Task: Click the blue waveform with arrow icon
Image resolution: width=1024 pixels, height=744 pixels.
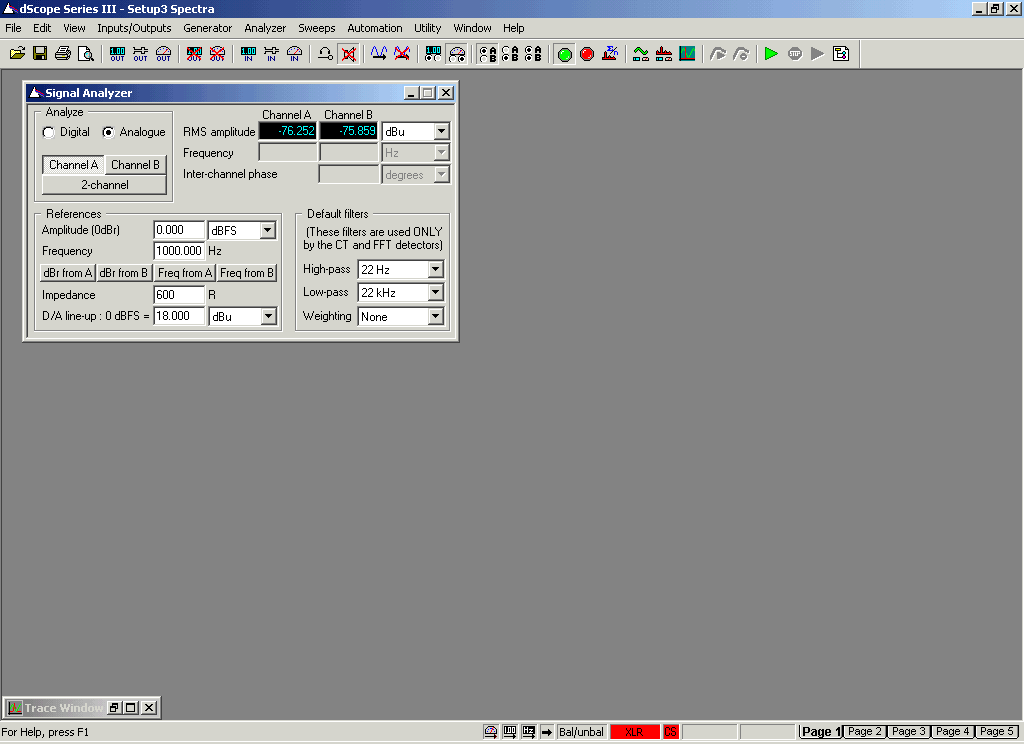Action: [379, 54]
